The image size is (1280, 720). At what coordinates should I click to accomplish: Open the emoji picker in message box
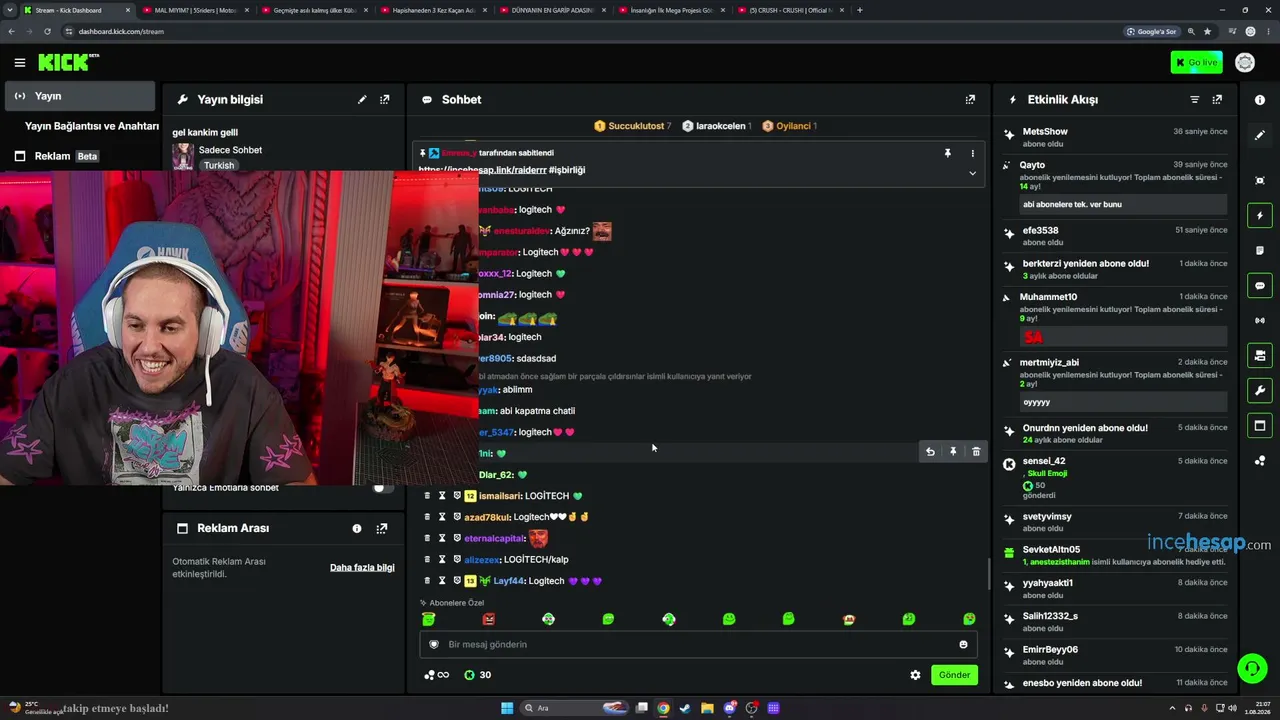point(963,645)
